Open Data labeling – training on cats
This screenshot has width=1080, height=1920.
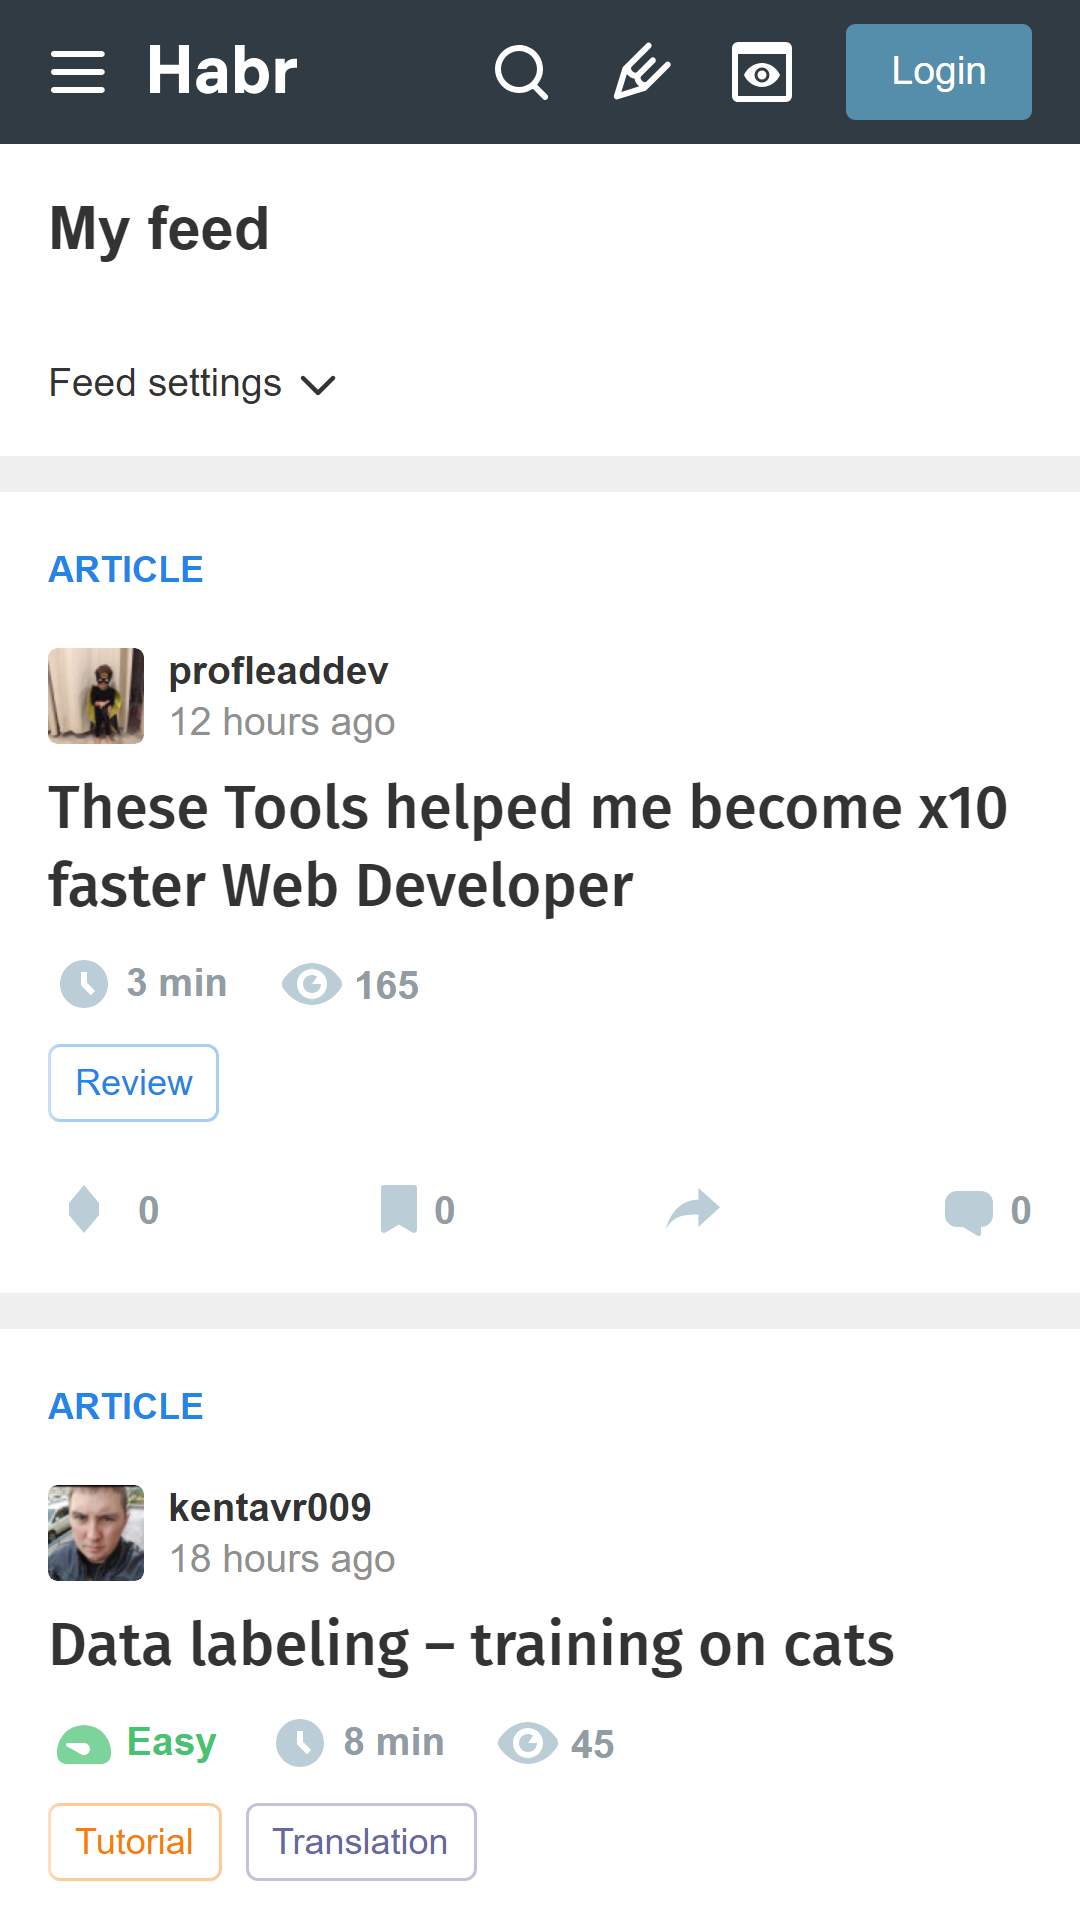[472, 1645]
